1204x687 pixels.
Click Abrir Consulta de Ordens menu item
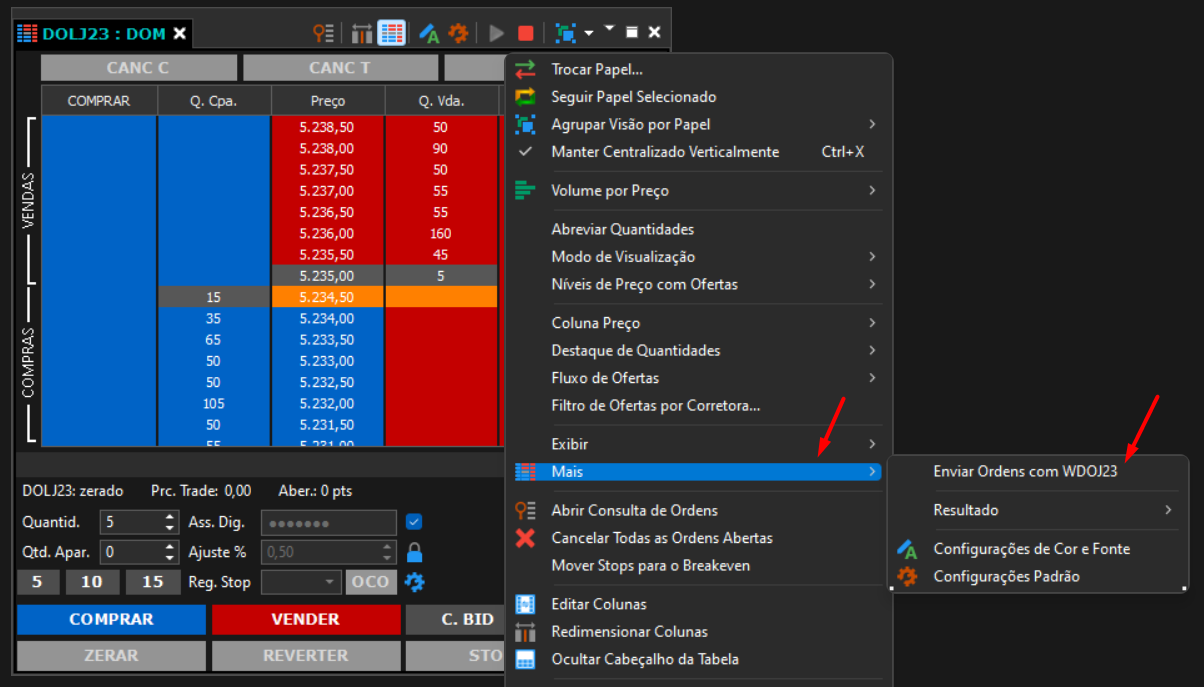click(696, 510)
